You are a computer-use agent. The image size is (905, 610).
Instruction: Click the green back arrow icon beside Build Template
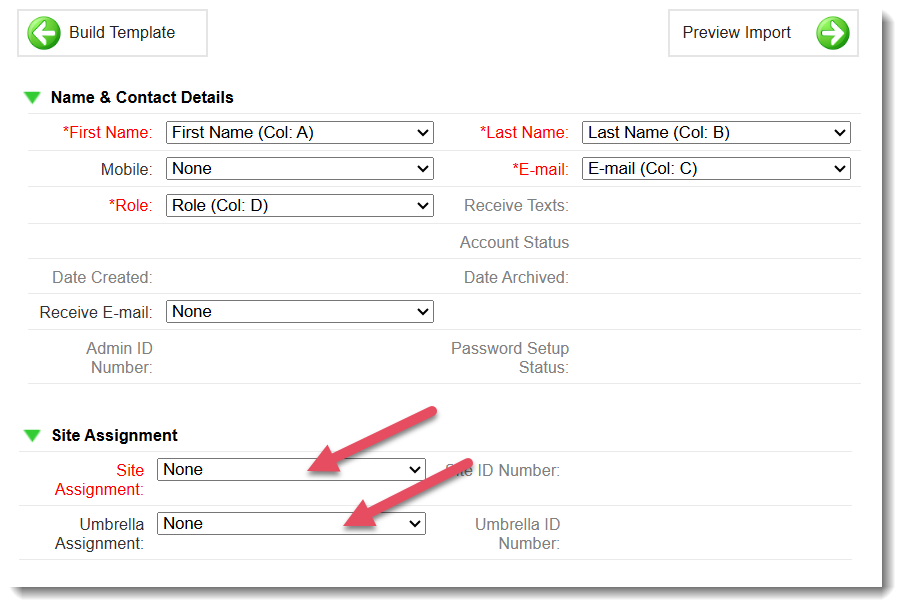[x=44, y=33]
